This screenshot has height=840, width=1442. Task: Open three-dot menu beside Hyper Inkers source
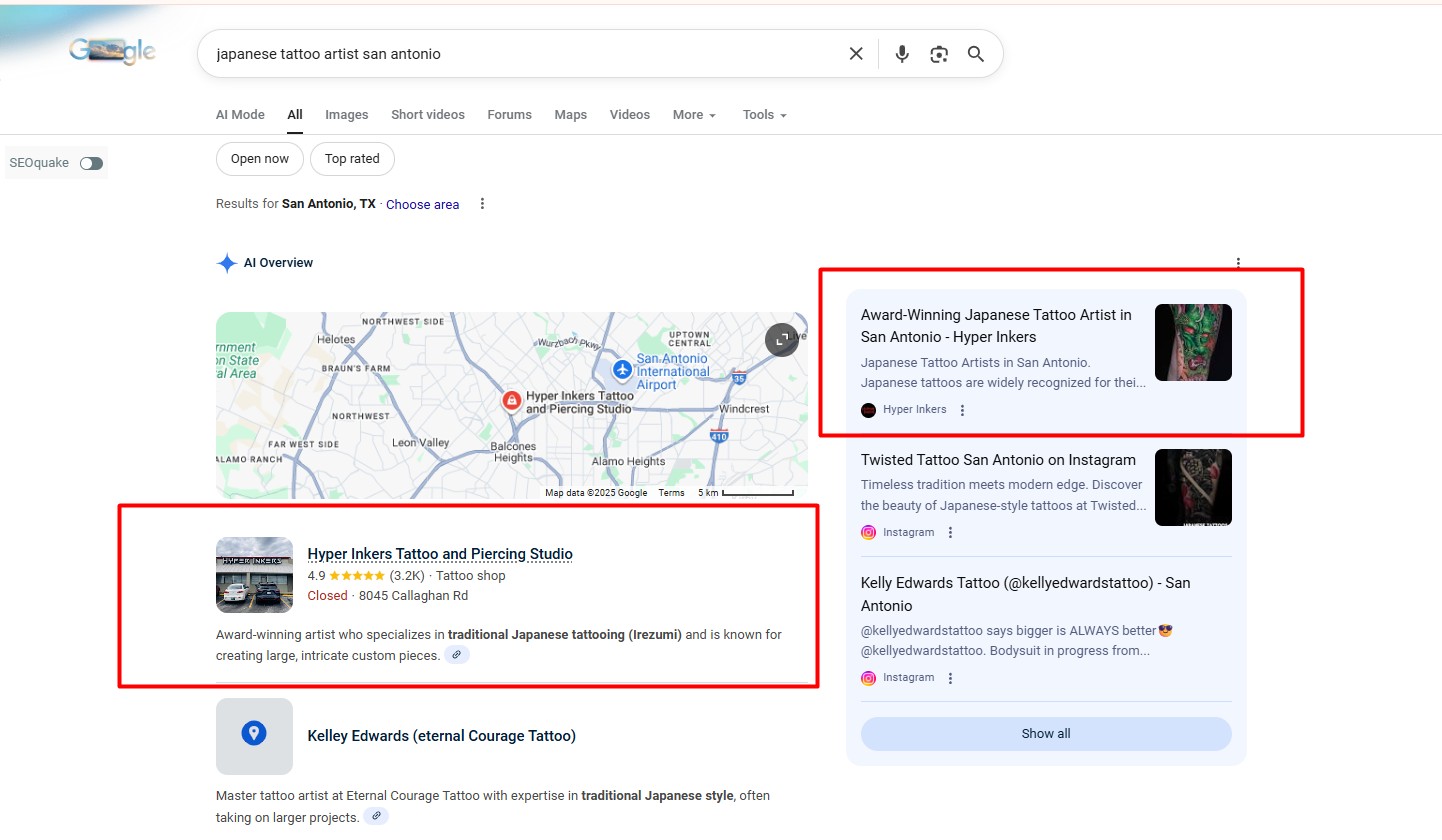[962, 410]
